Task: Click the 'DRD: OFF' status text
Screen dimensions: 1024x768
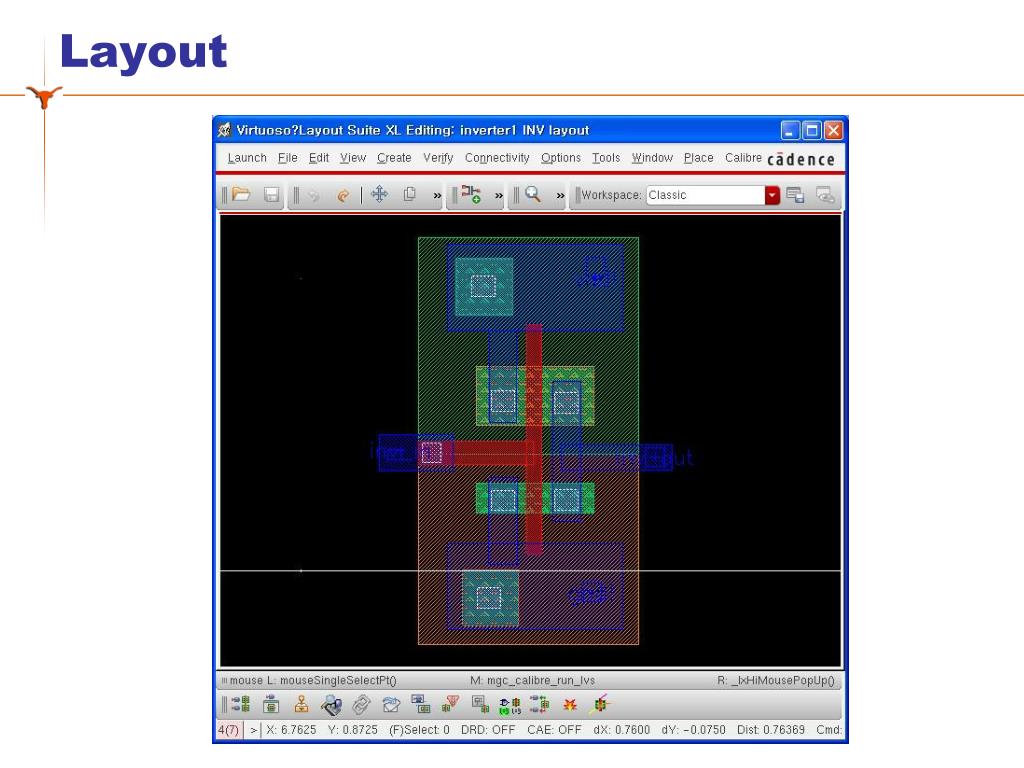Action: click(x=488, y=729)
